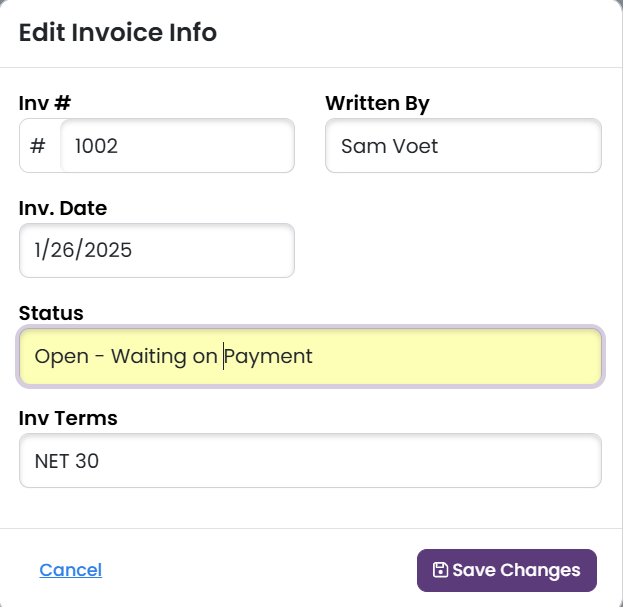
Task: Click the # prefix symbol box
Action: pyautogui.click(x=40, y=145)
